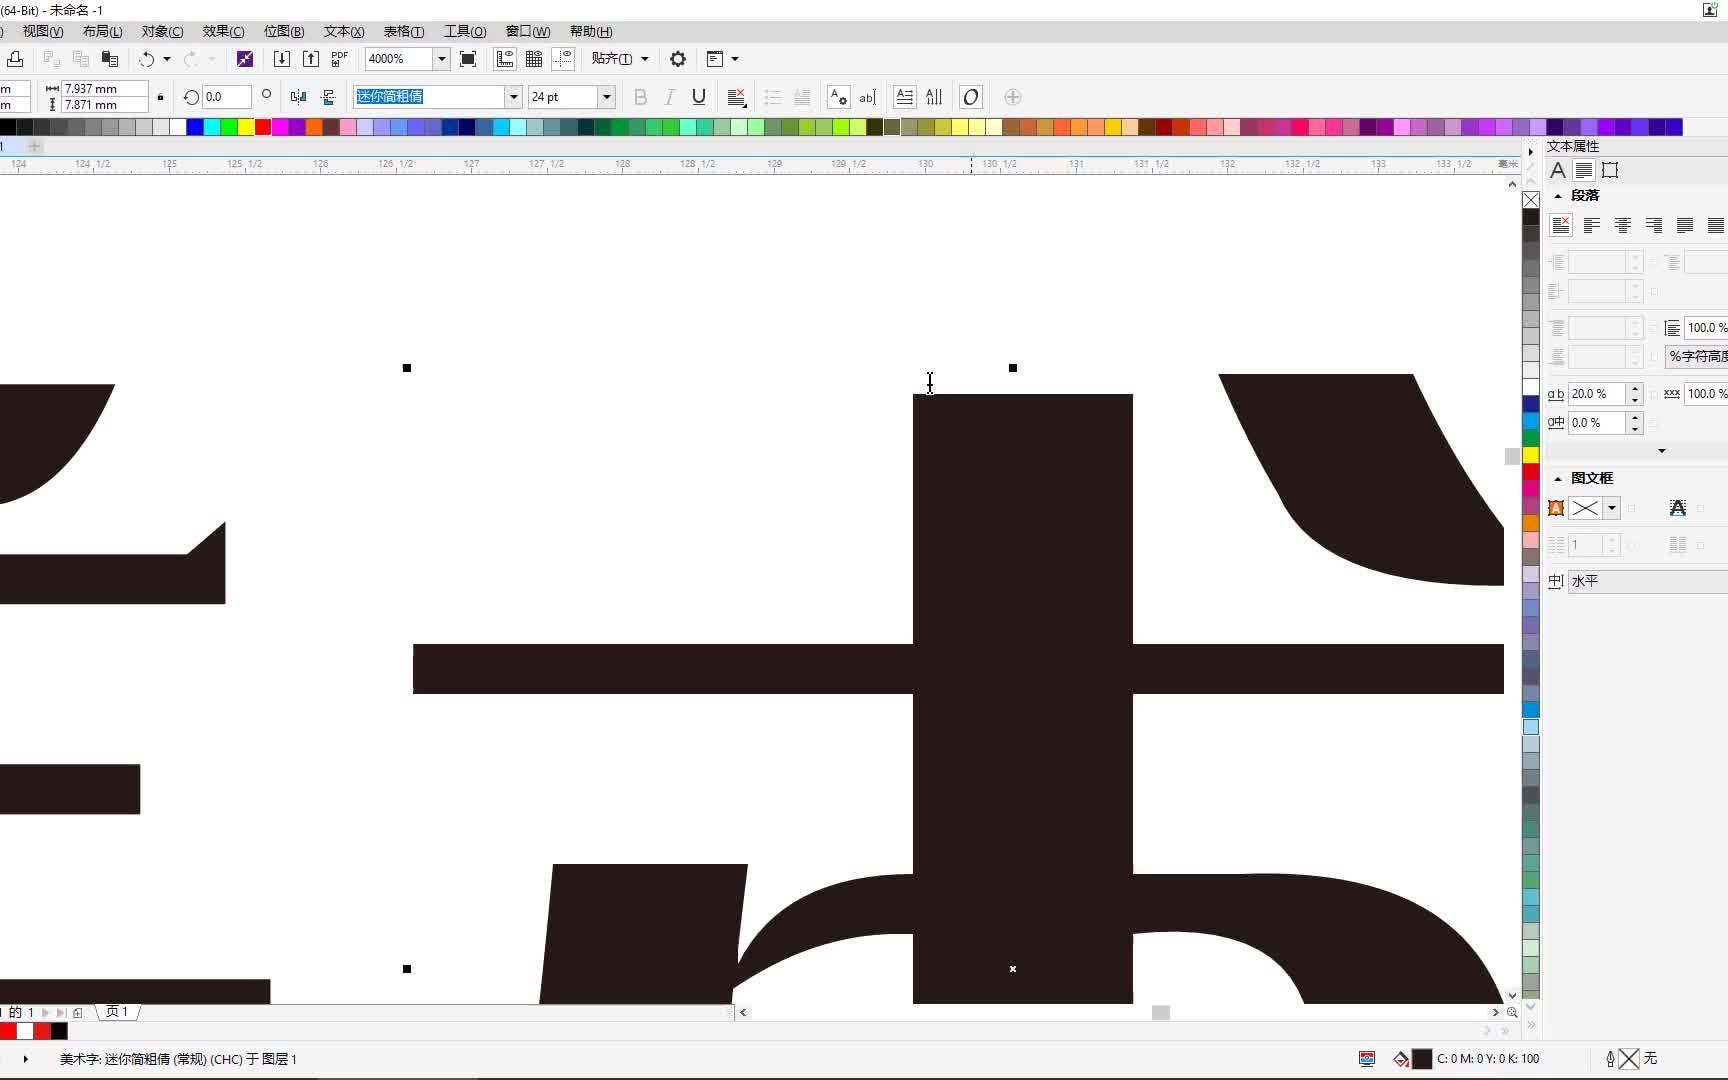Pick the blue swatch in the top palette
The height and width of the screenshot is (1080, 1728).
pyautogui.click(x=195, y=127)
